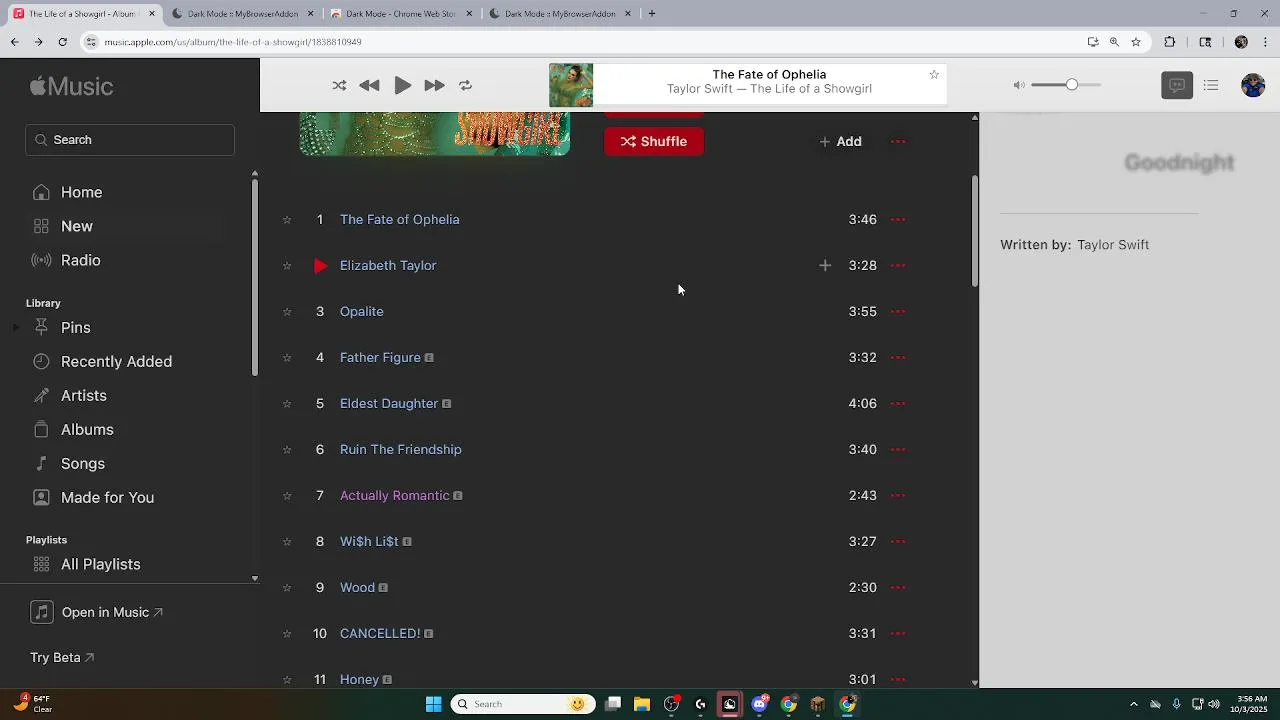Image resolution: width=1280 pixels, height=720 pixels.
Task: Toggle repeat mode
Action: pyautogui.click(x=465, y=86)
